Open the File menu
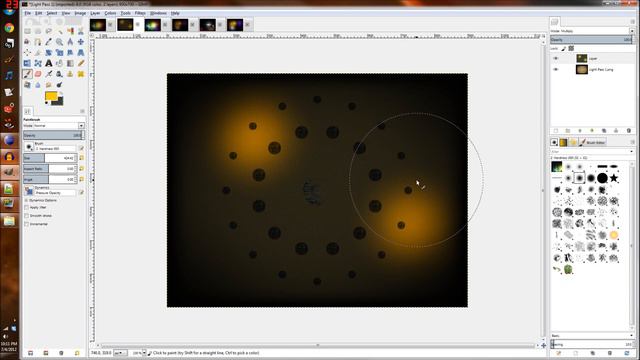 point(27,13)
